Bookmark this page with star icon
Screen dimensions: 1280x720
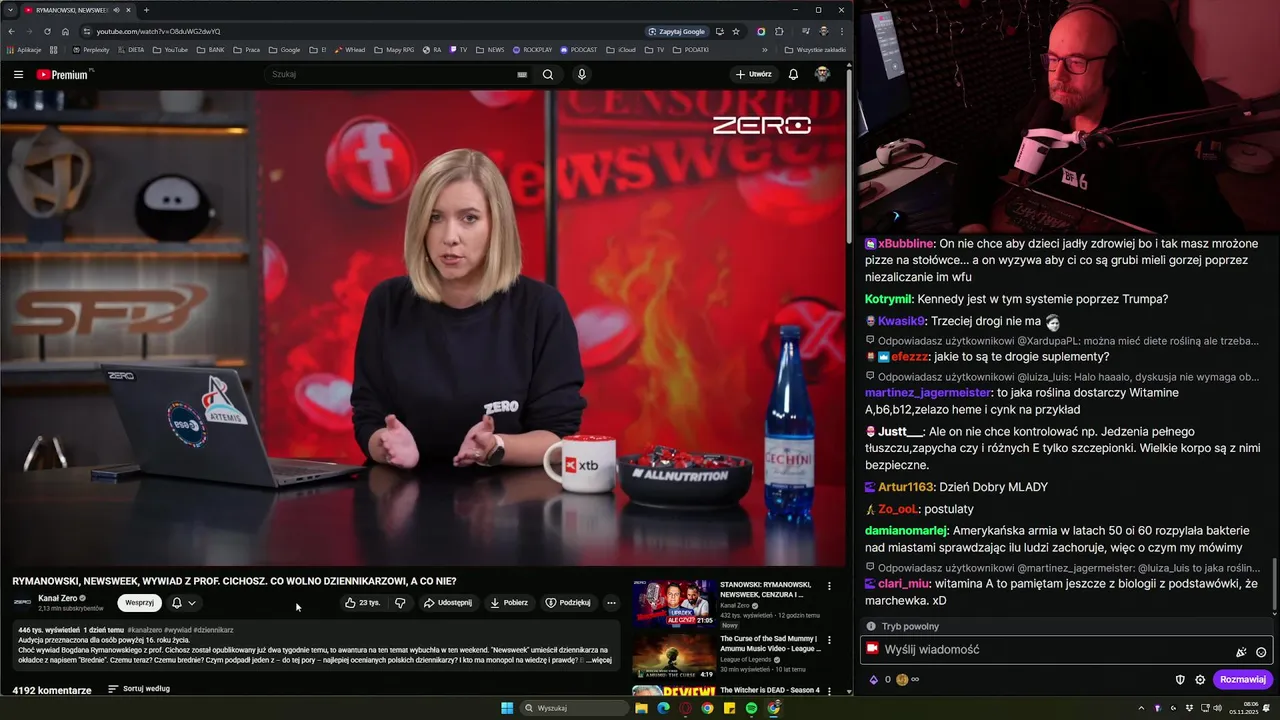click(736, 31)
